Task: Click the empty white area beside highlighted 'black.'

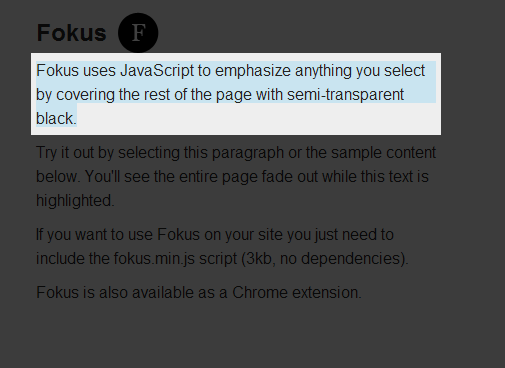Action: coord(258,119)
